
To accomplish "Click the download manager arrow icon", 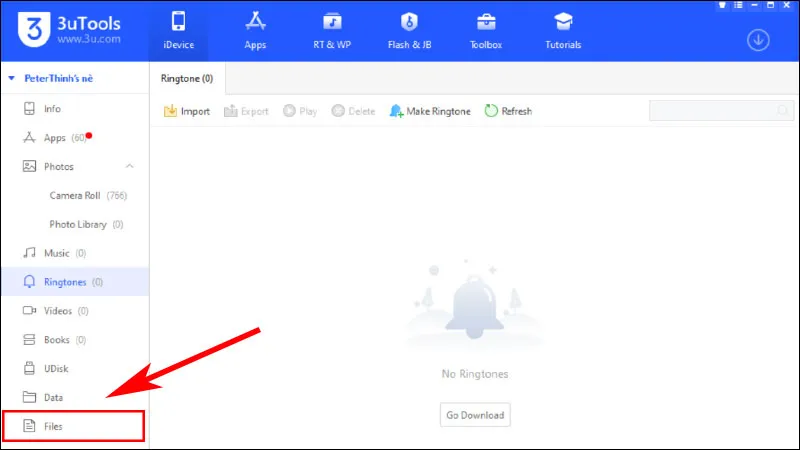I will (760, 40).
